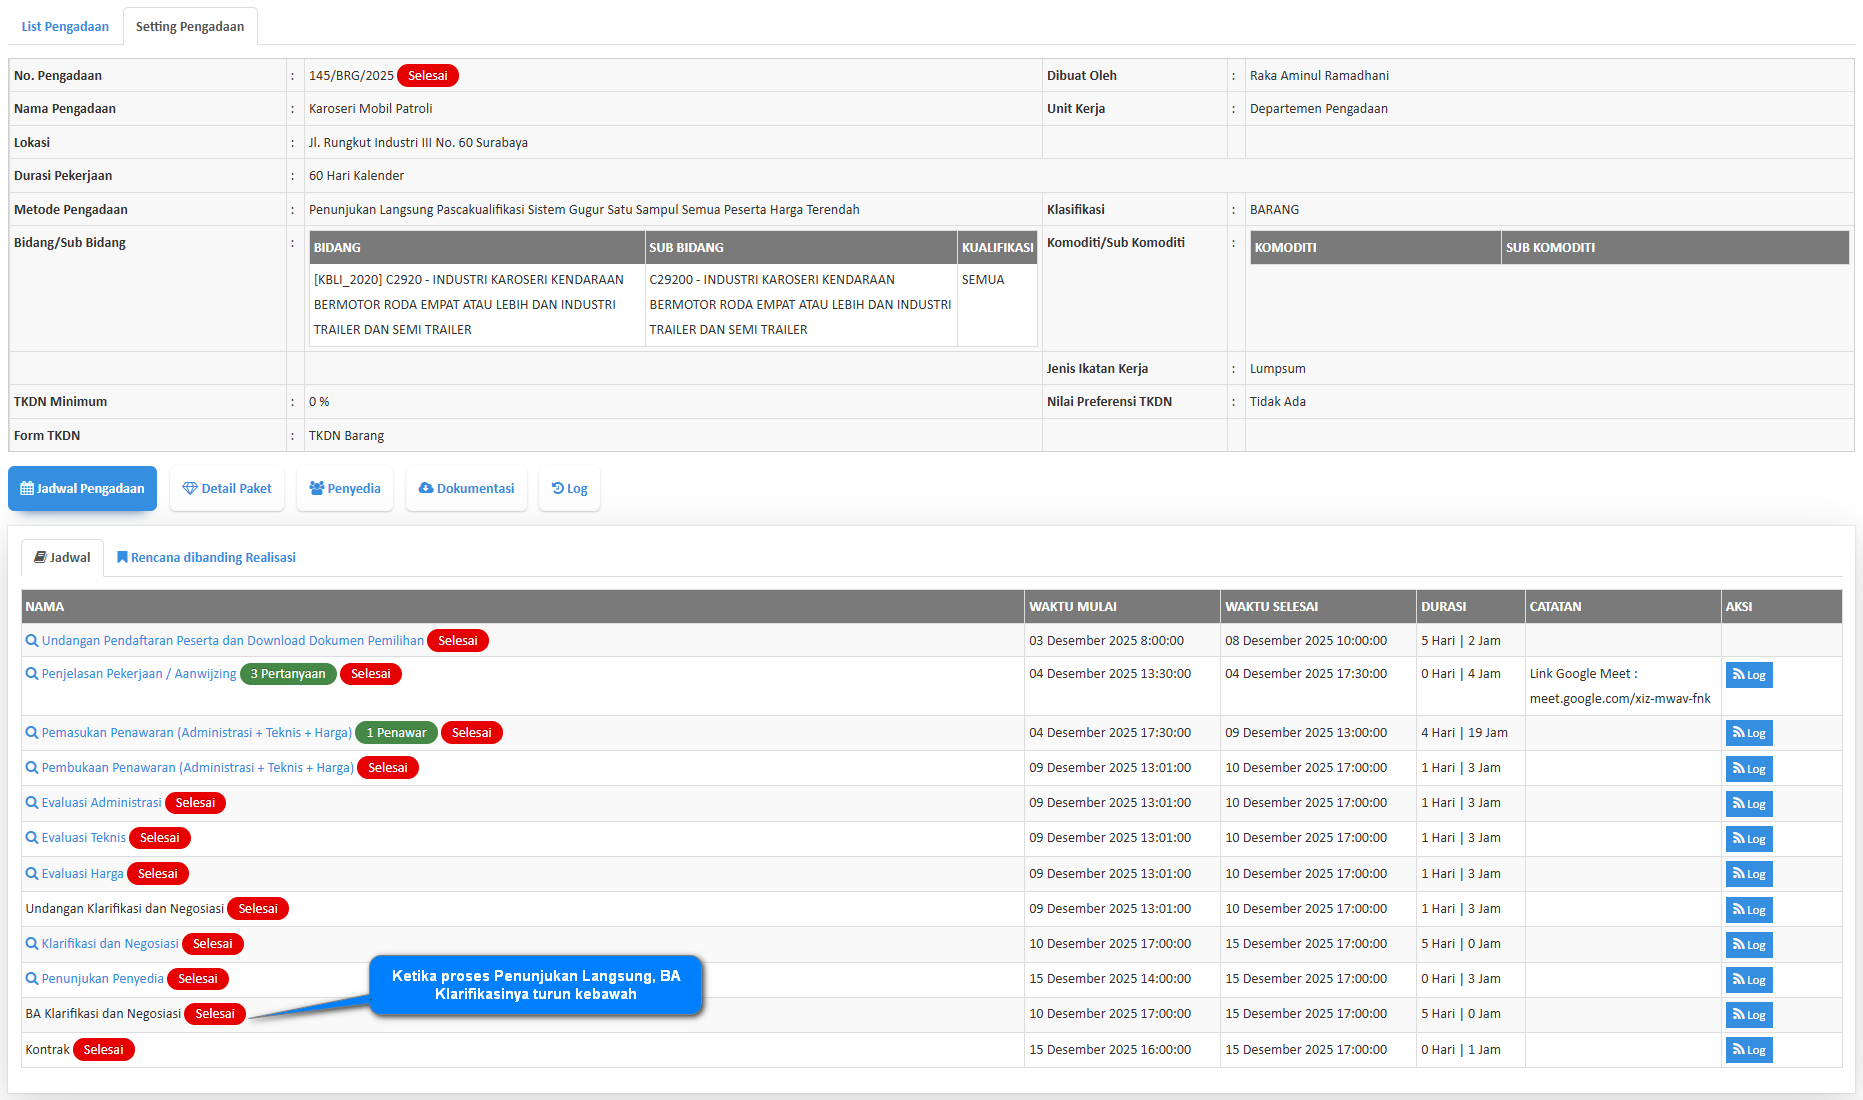Open the Log history button in toolbar

pyautogui.click(x=569, y=489)
